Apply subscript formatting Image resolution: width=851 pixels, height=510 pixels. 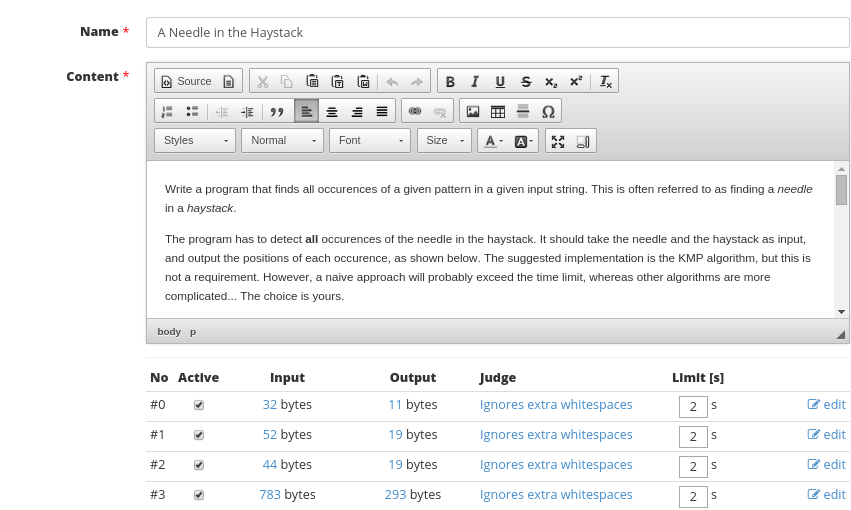[551, 81]
